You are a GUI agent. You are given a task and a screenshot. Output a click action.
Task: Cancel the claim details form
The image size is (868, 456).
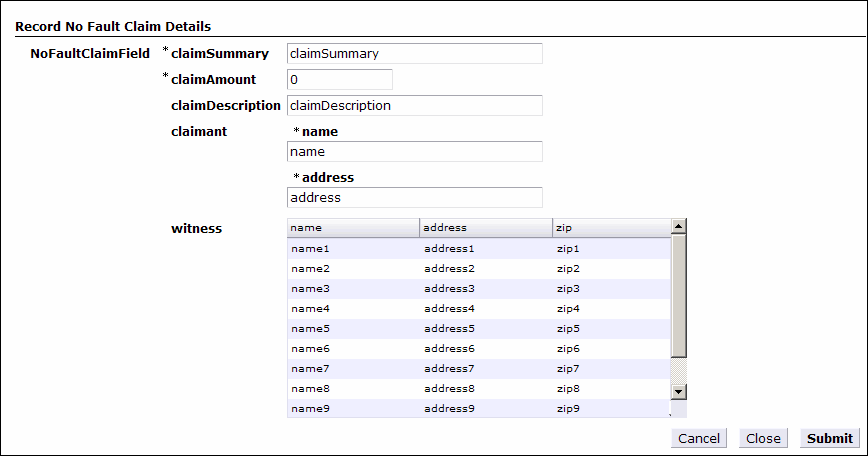[699, 438]
